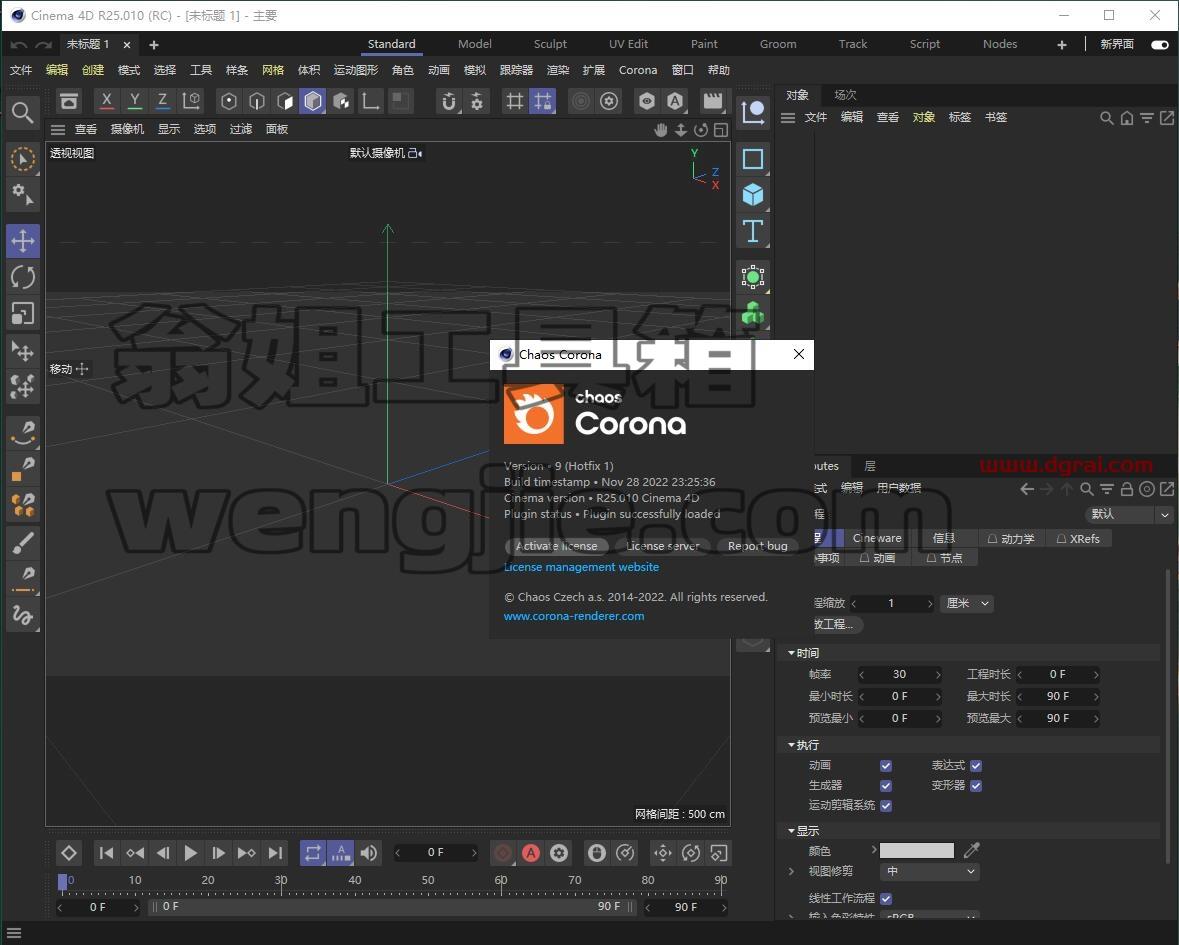Click the Live Selection tool
Screen dimensions: 1179x945
click(23, 159)
